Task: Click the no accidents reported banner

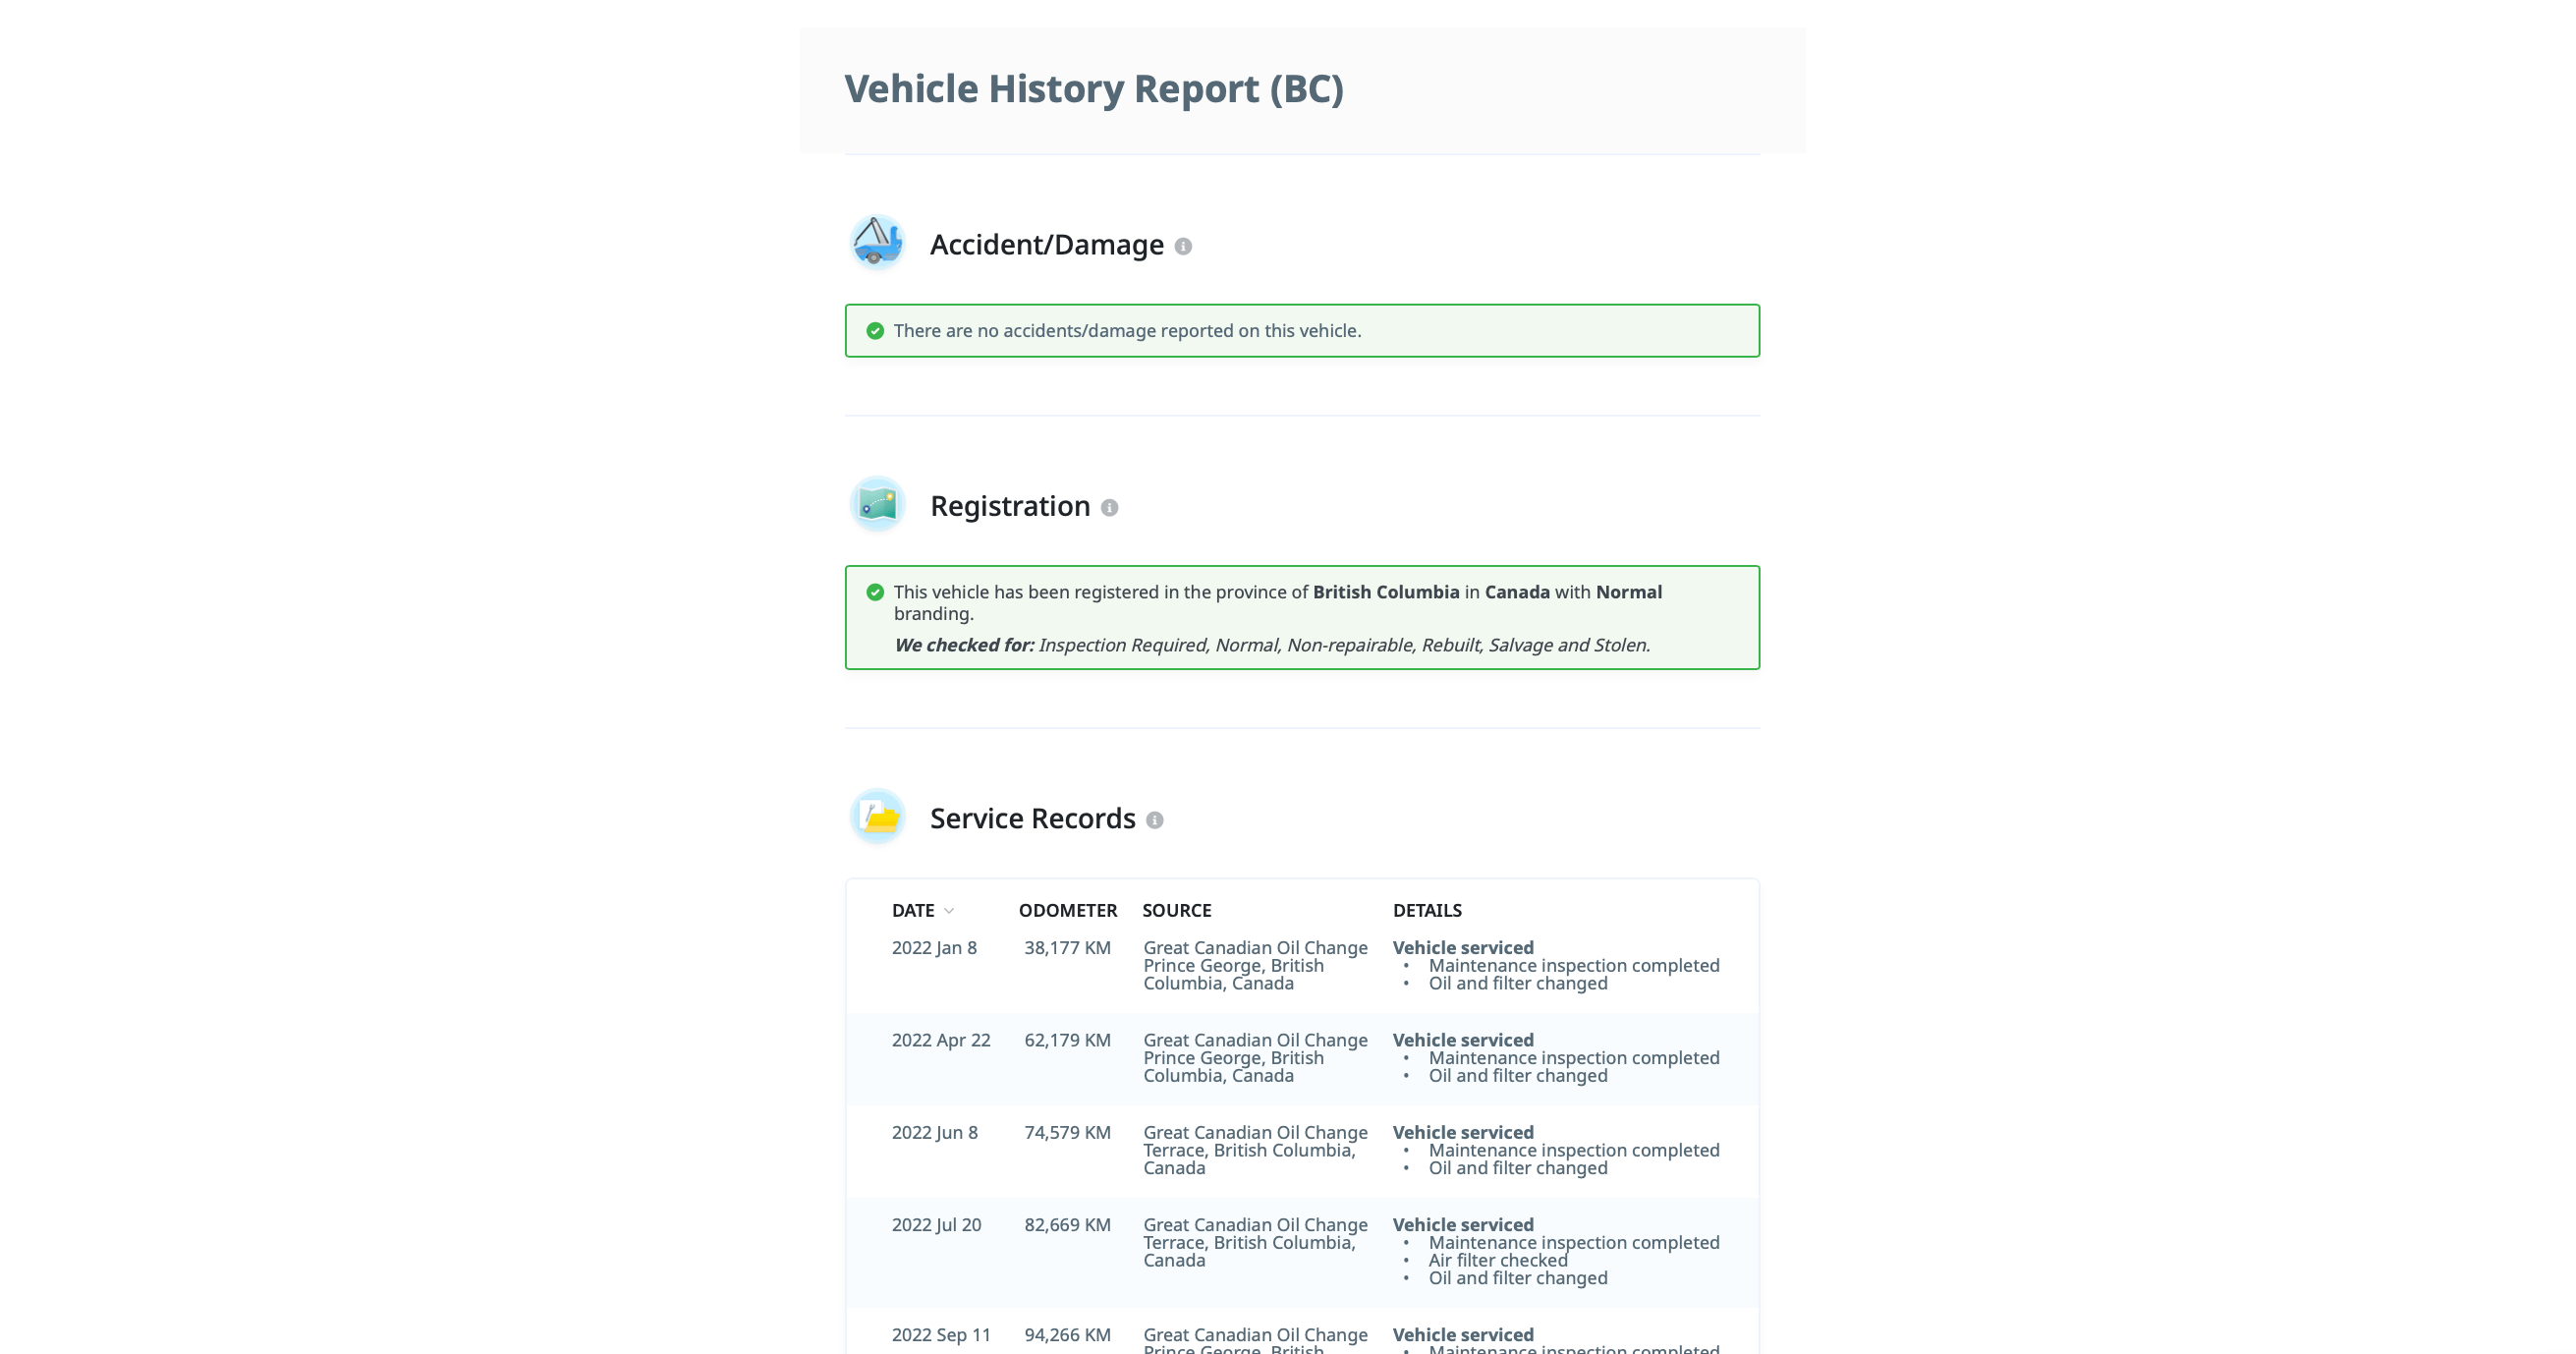Action: [x=1302, y=331]
